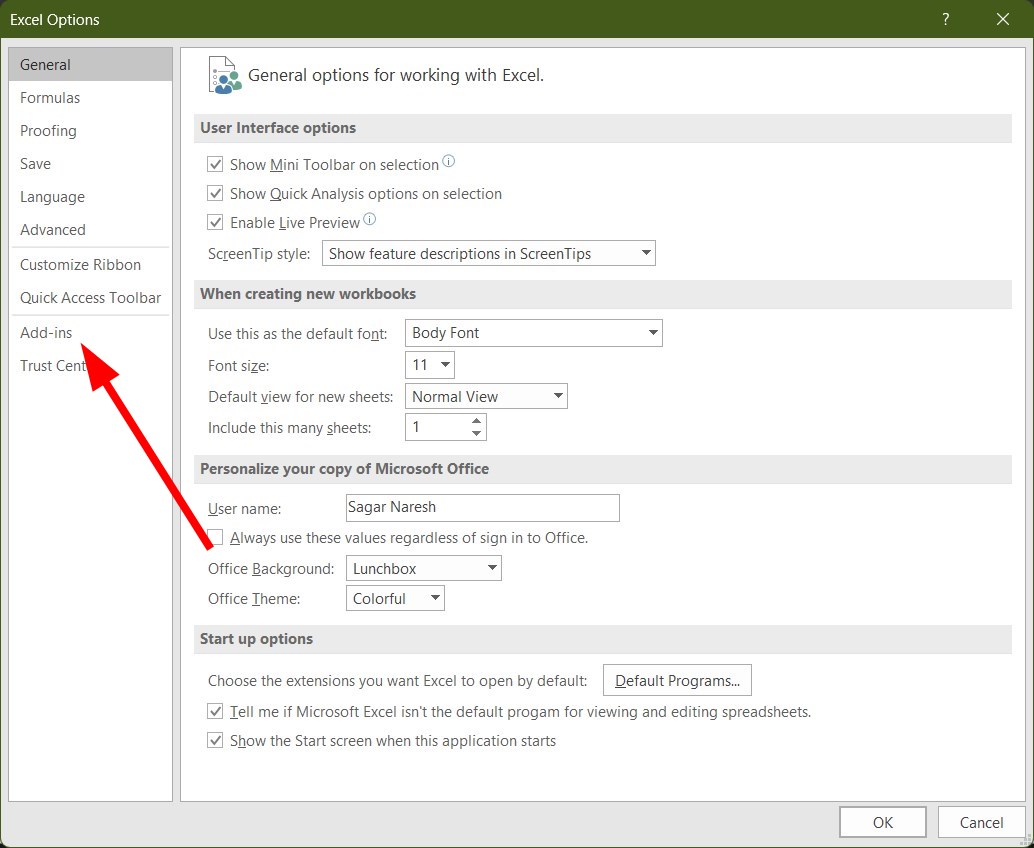Open the Add-ins category
Viewport: 1034px width, 848px height.
(x=90, y=332)
